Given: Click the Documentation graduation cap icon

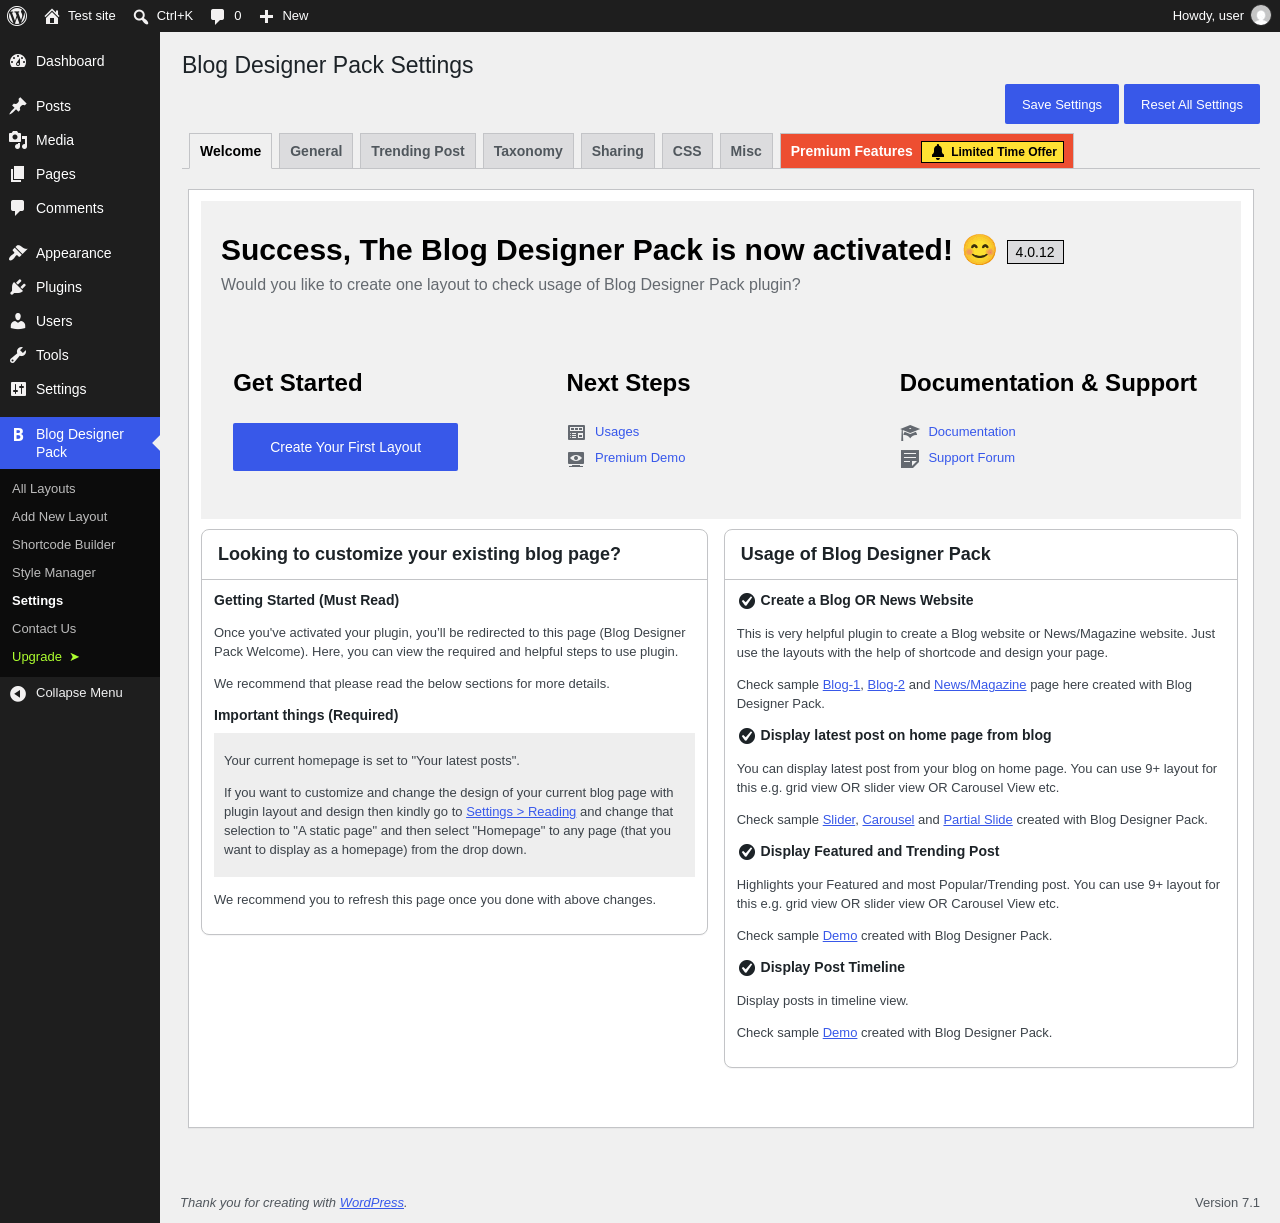Looking at the screenshot, I should coord(909,432).
